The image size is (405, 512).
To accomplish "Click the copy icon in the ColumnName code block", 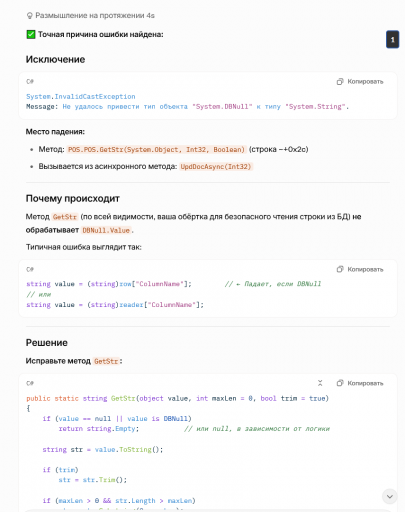I will [340, 269].
